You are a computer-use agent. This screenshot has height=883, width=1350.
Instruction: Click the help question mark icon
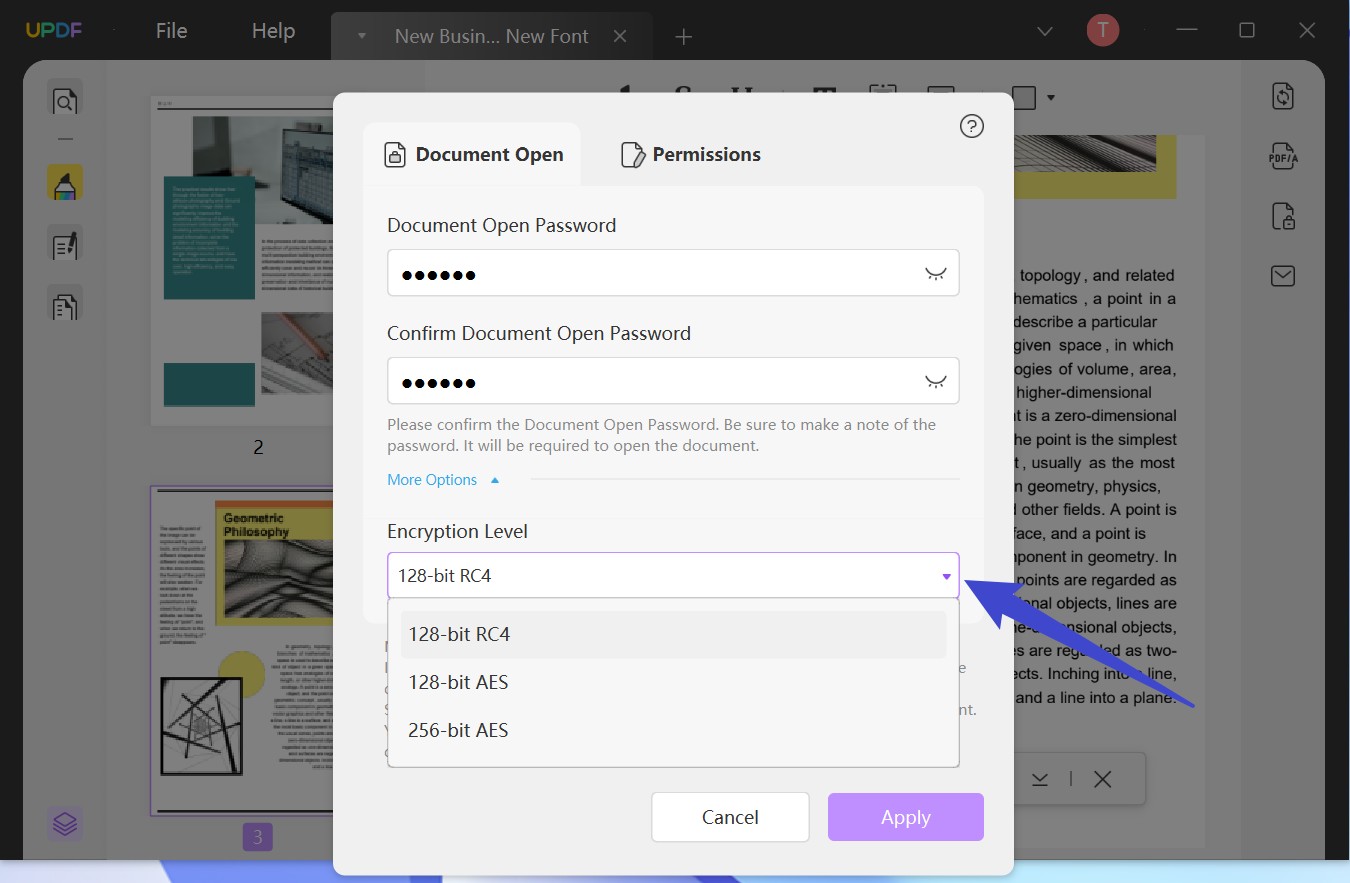[971, 126]
